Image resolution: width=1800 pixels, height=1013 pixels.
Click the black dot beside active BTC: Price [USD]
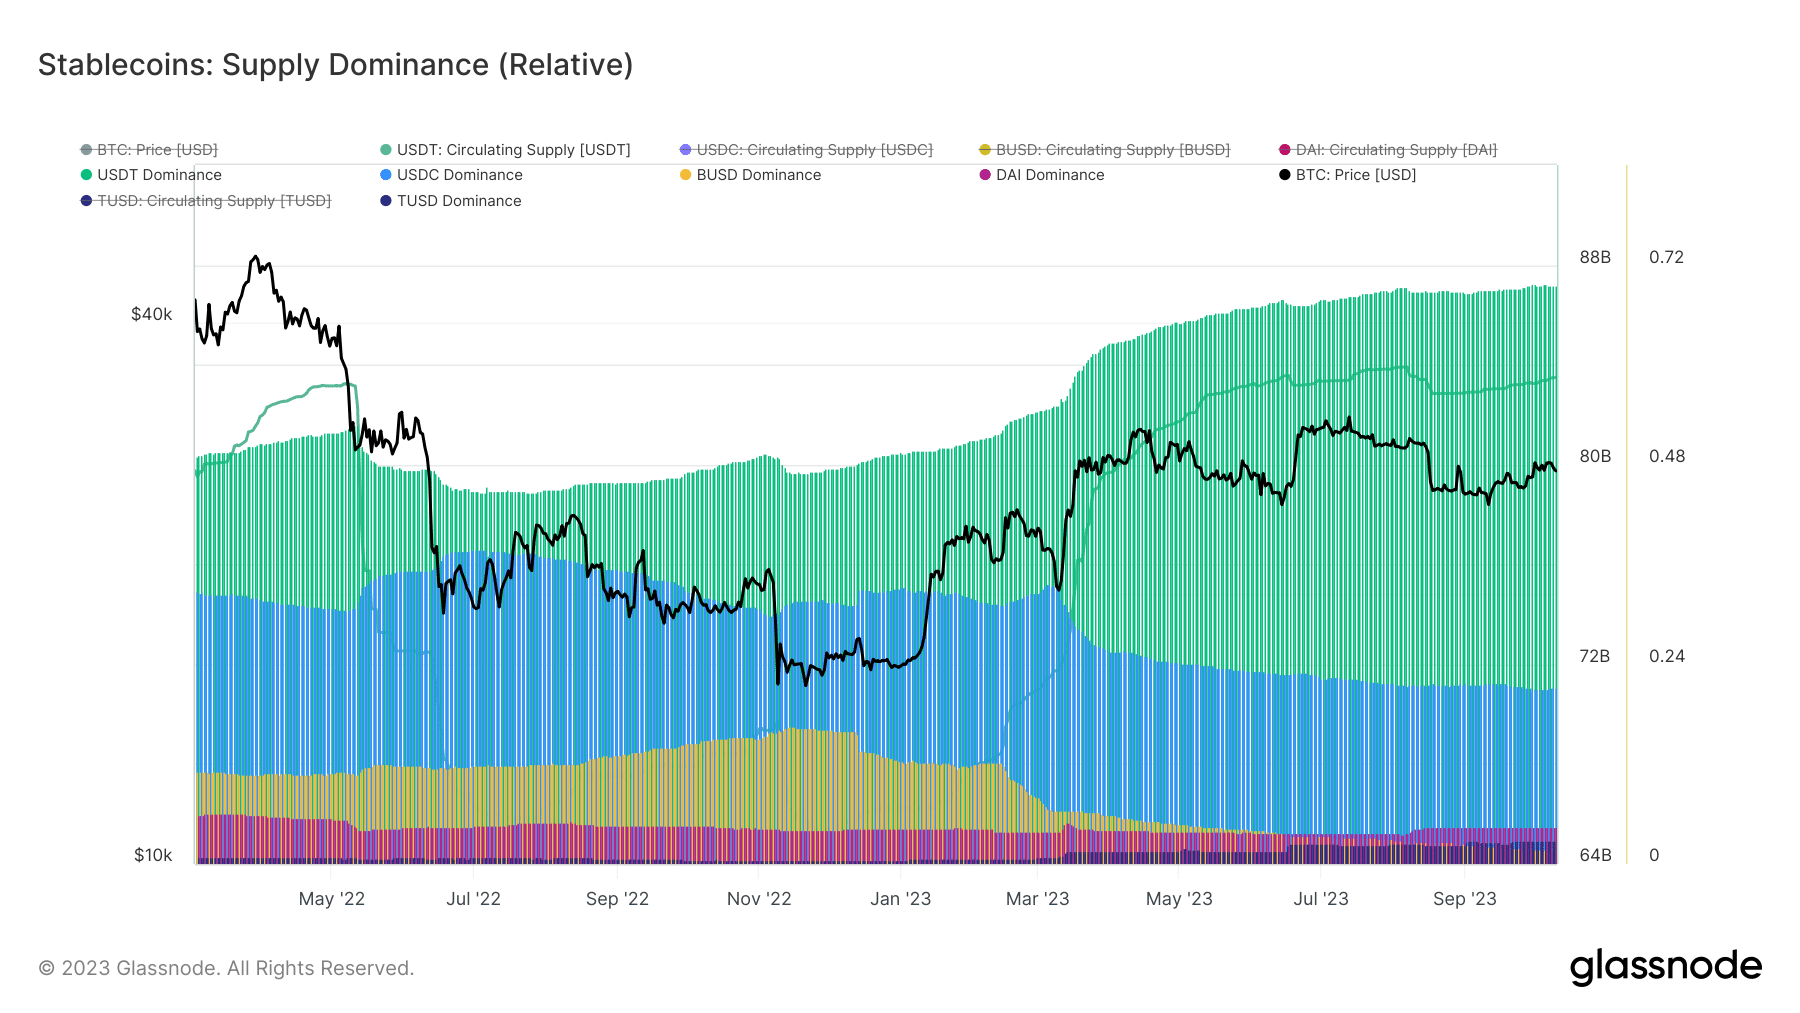1285,175
